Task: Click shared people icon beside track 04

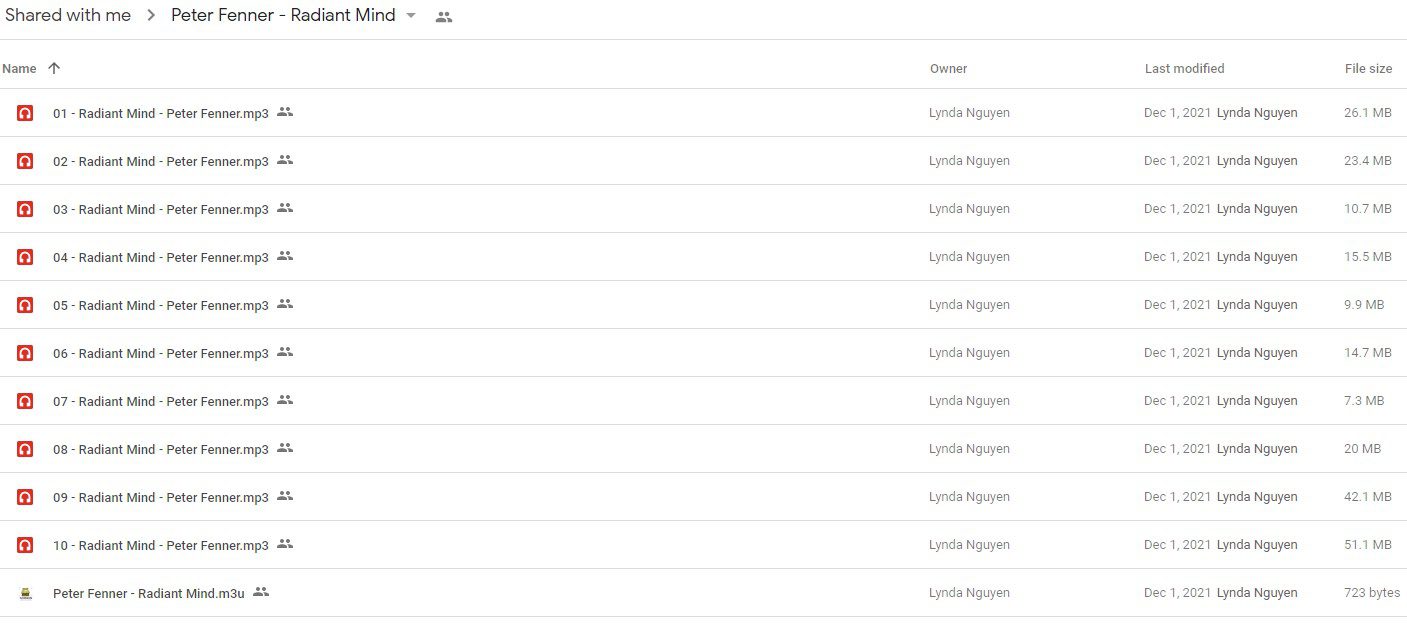Action: [285, 256]
